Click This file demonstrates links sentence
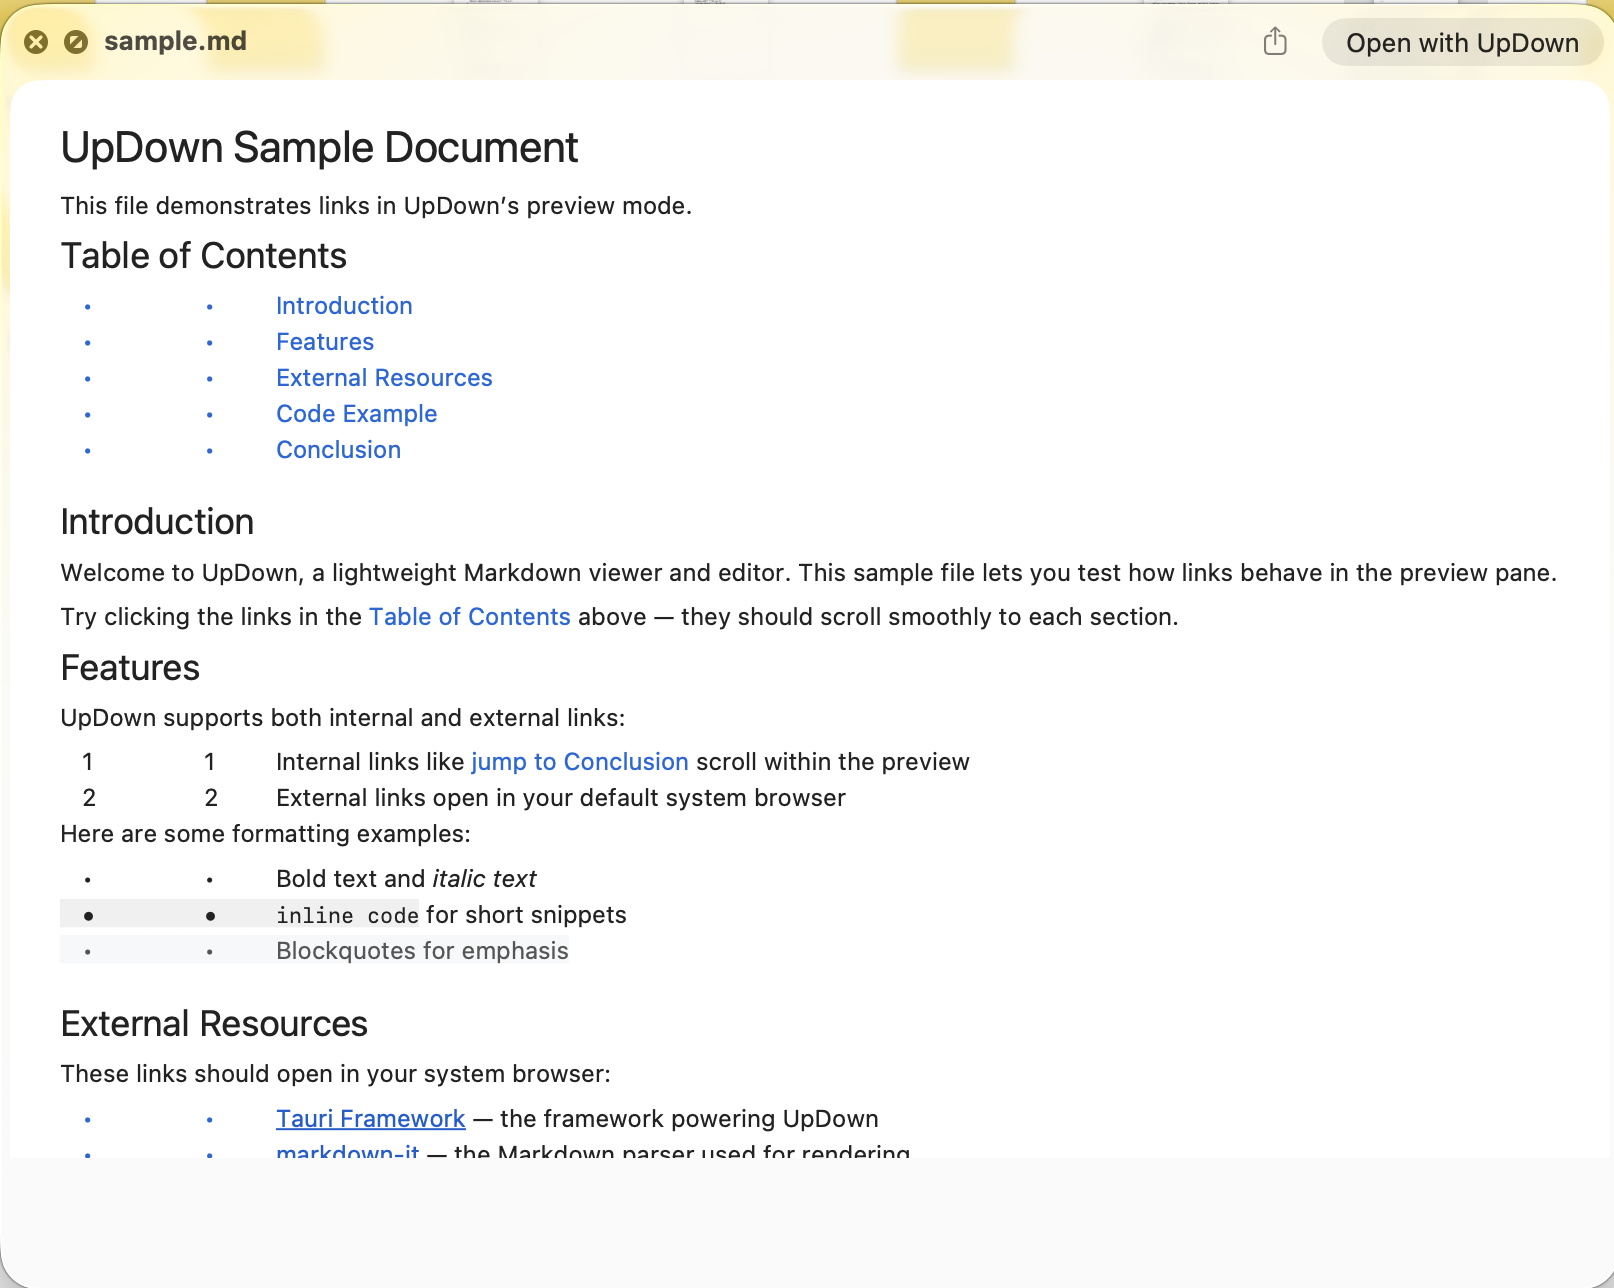1614x1288 pixels. (x=376, y=206)
